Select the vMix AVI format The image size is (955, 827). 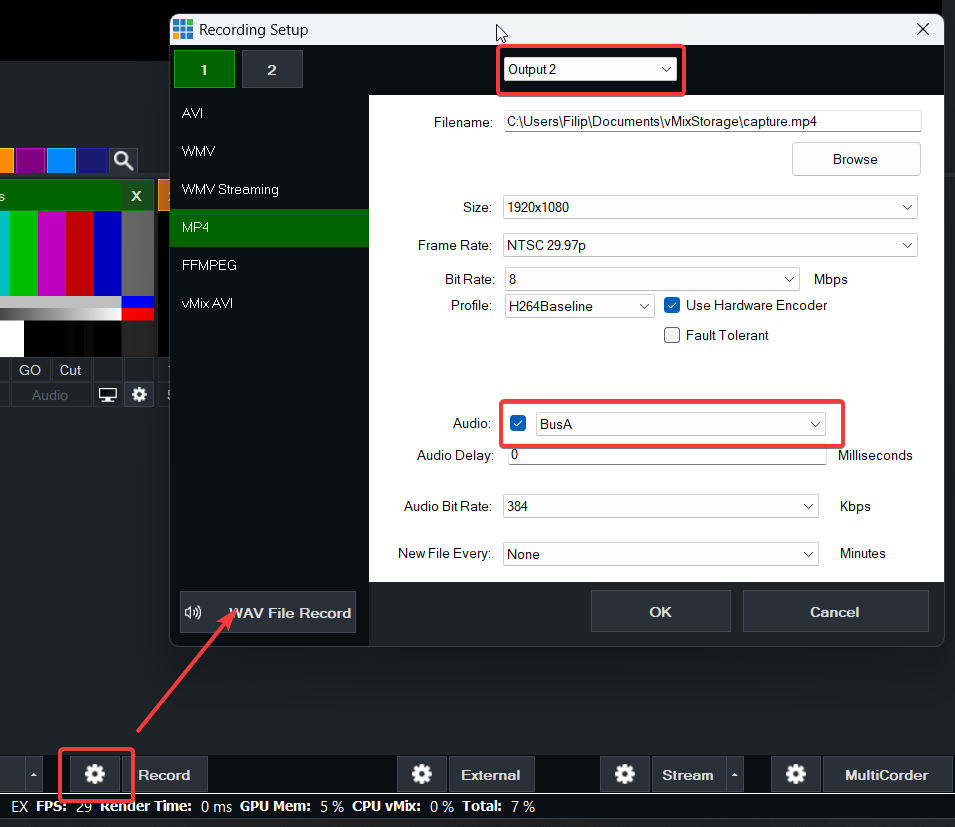coord(269,303)
